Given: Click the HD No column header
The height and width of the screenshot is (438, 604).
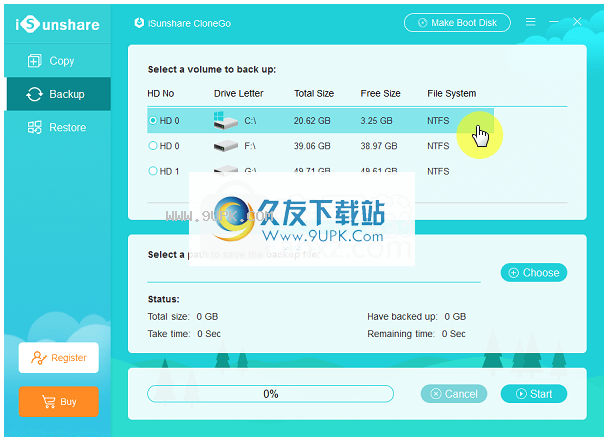Looking at the screenshot, I should 161,93.
